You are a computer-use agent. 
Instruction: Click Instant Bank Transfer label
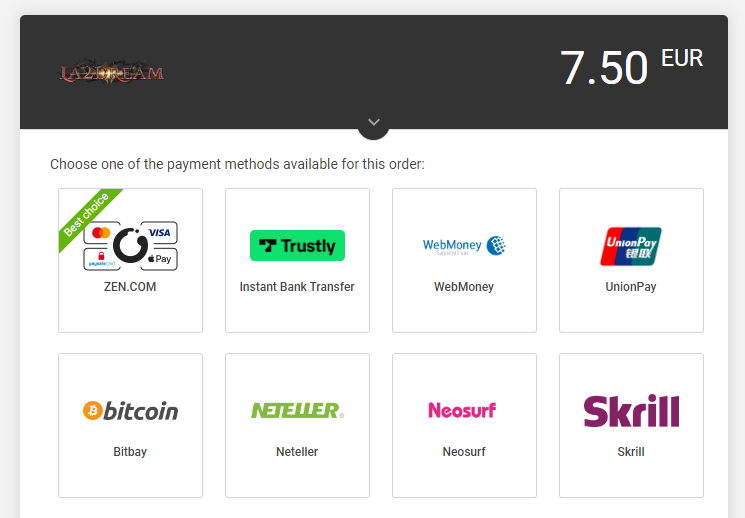click(x=297, y=287)
